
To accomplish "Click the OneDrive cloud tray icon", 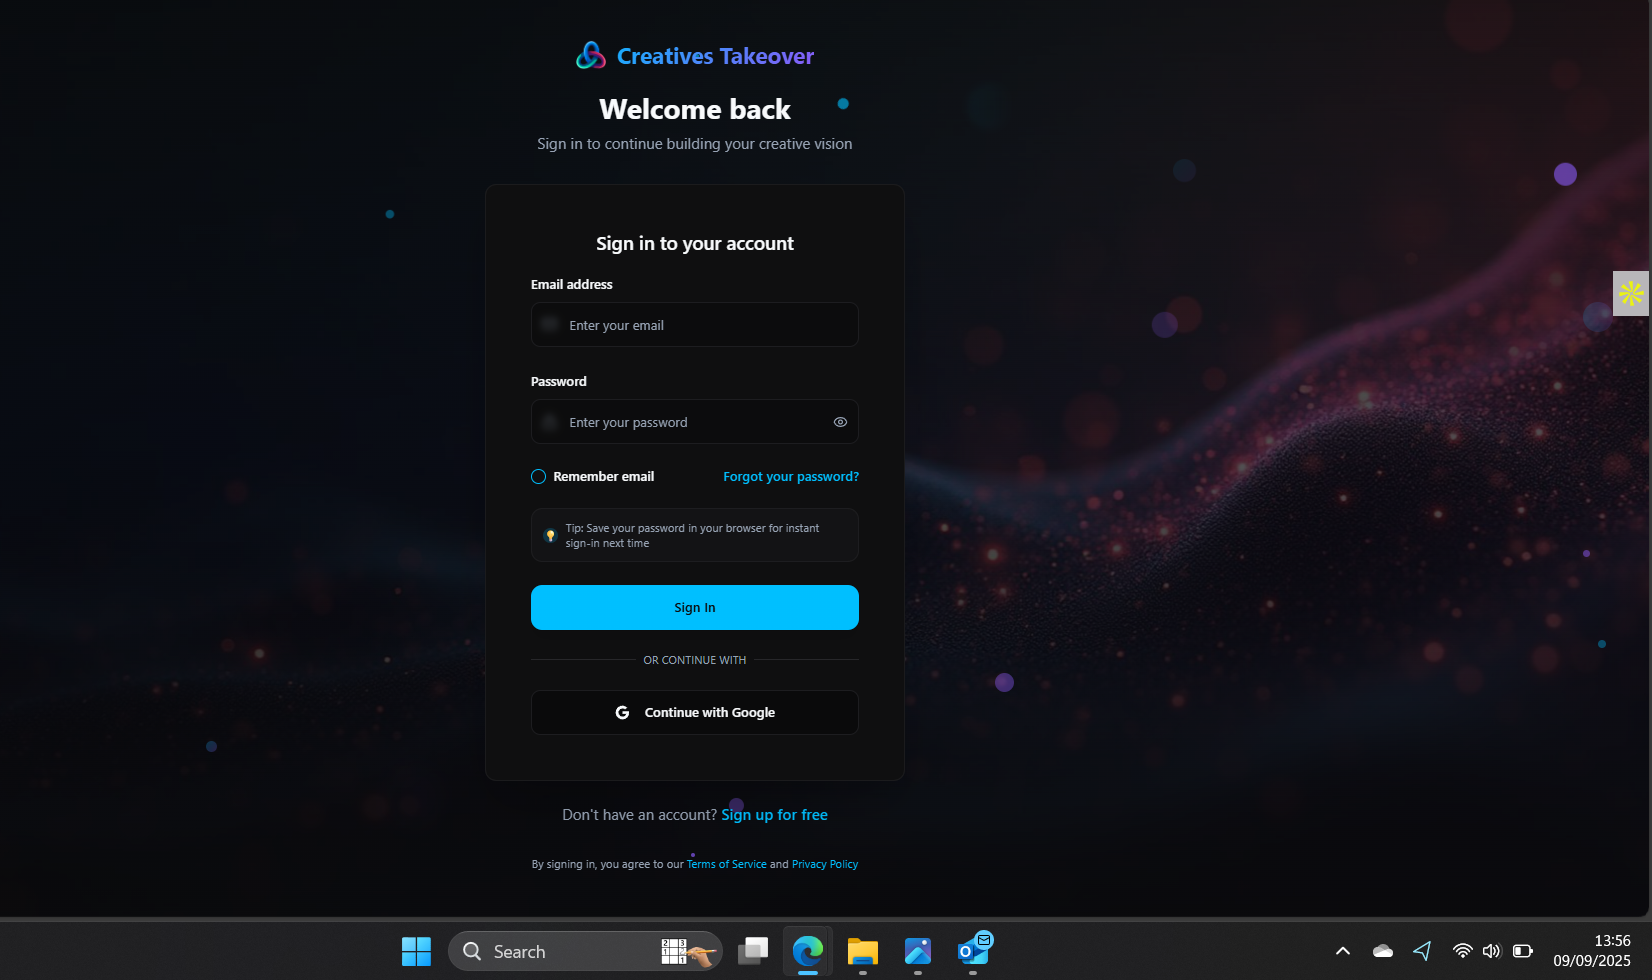I will (x=1382, y=951).
